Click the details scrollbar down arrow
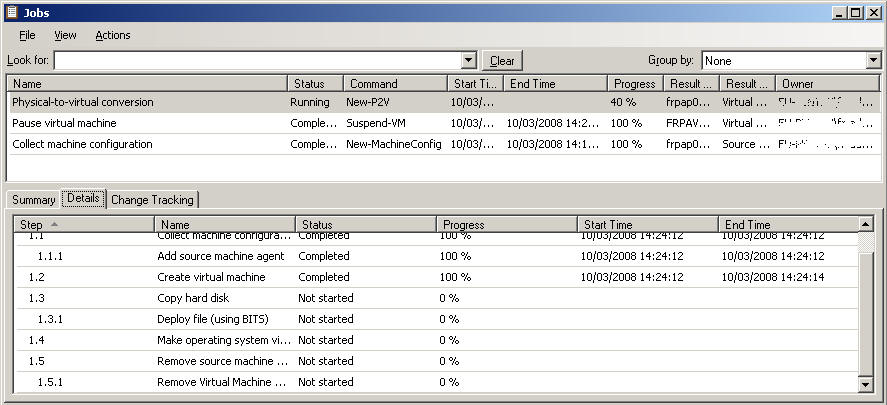Viewport: 887px width, 405px height. coord(866,385)
